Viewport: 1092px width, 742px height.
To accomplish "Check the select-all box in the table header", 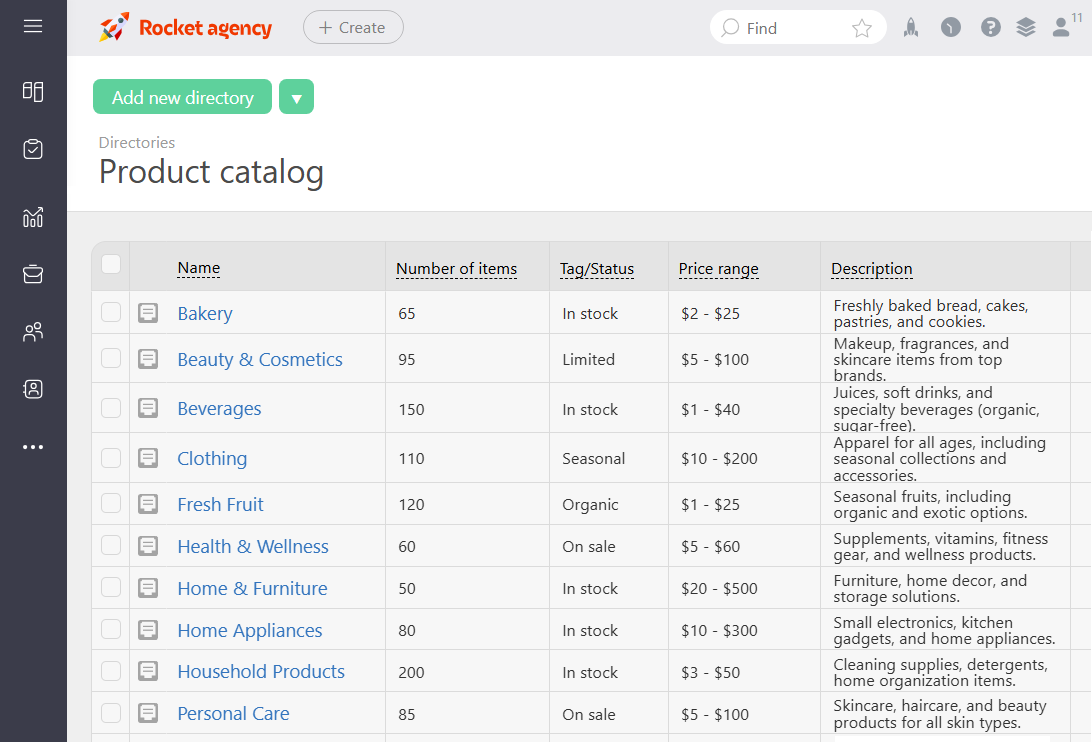I will pyautogui.click(x=110, y=266).
